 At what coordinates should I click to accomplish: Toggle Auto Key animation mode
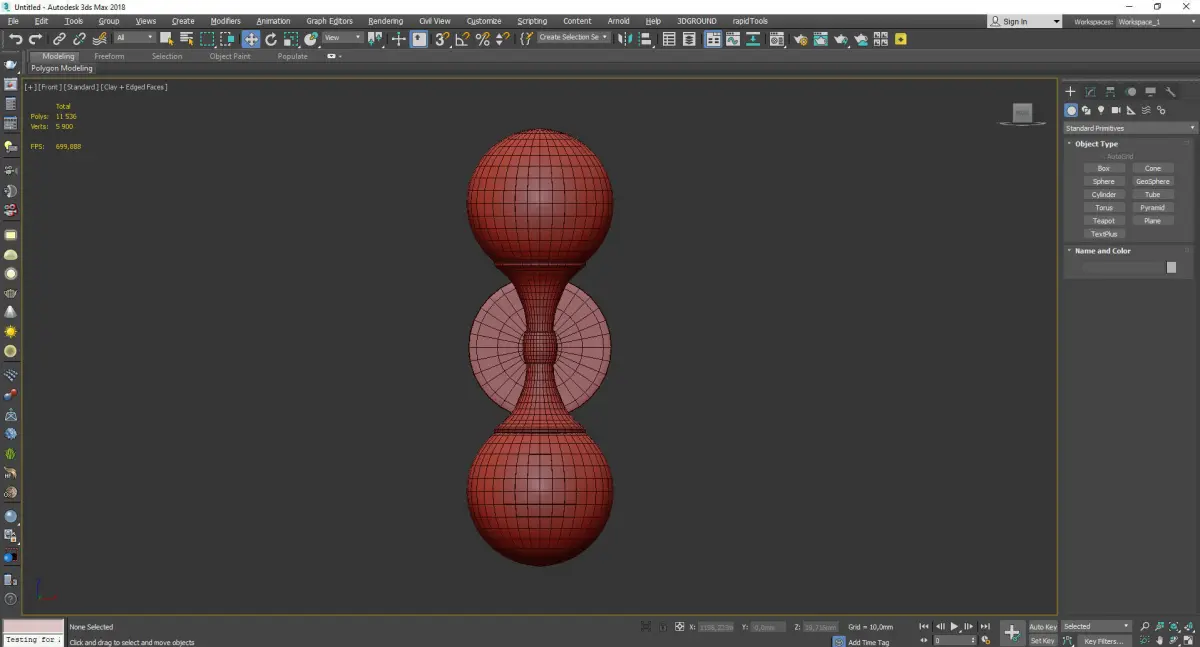tap(1042, 627)
